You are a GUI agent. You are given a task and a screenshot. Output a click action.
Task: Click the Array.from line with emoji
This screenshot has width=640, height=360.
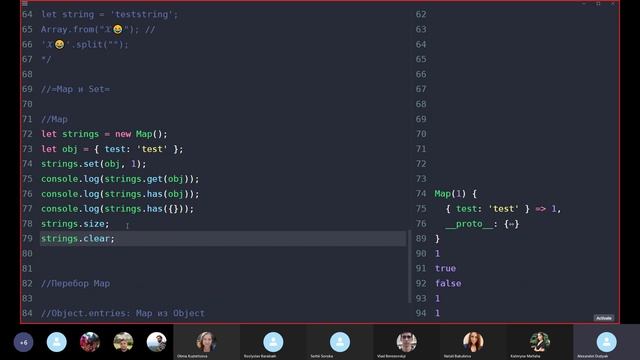click(x=98, y=29)
